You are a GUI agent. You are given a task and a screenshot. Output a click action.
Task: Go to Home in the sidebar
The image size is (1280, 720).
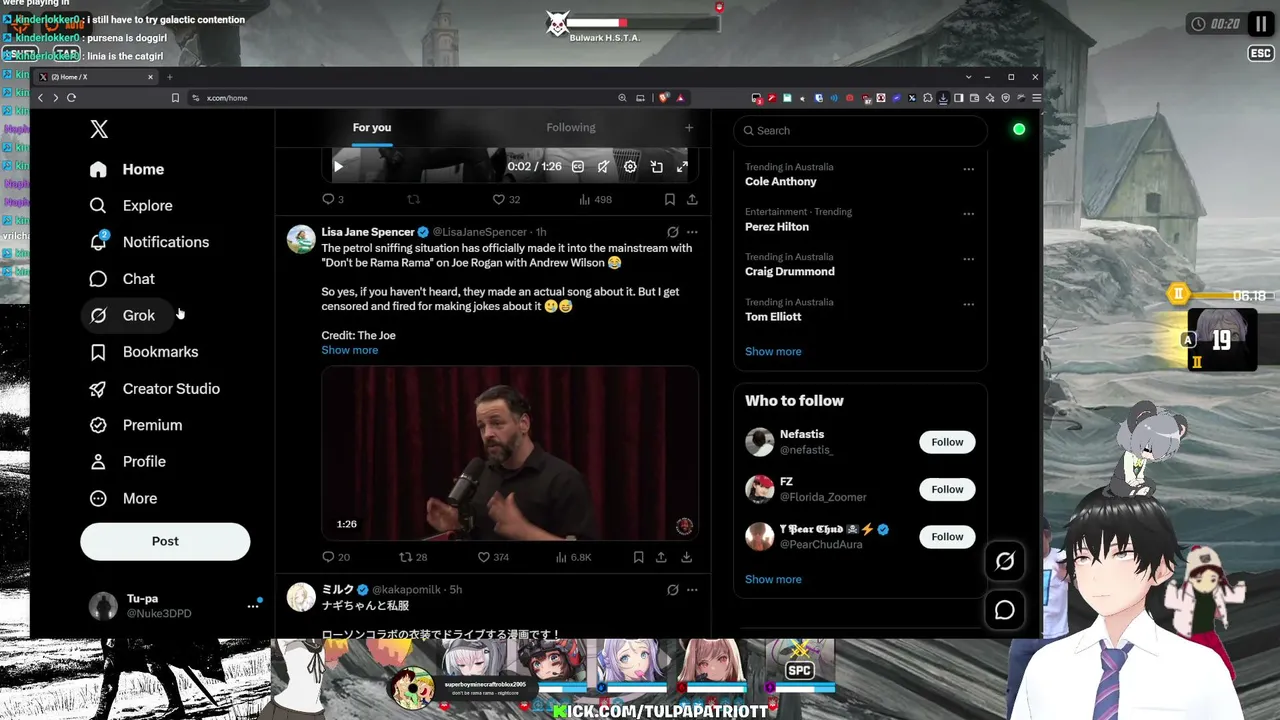[x=127, y=169]
